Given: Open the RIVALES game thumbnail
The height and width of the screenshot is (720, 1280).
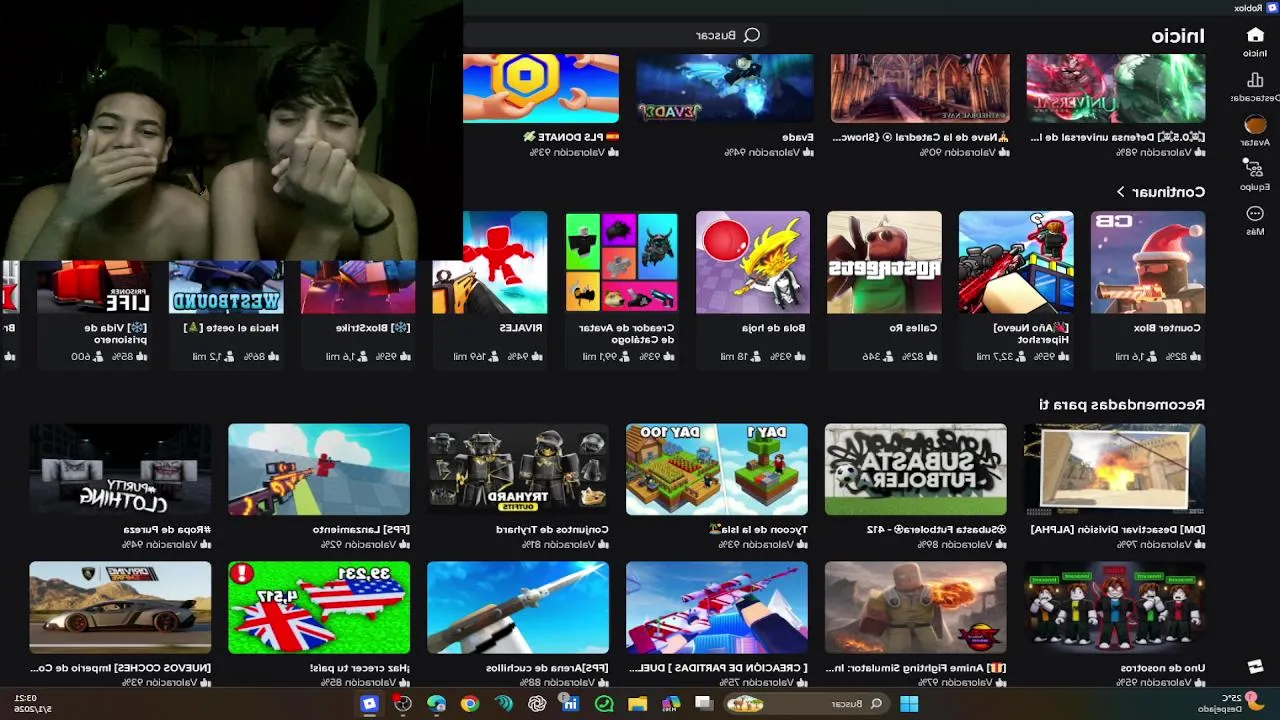Looking at the screenshot, I should point(490,262).
